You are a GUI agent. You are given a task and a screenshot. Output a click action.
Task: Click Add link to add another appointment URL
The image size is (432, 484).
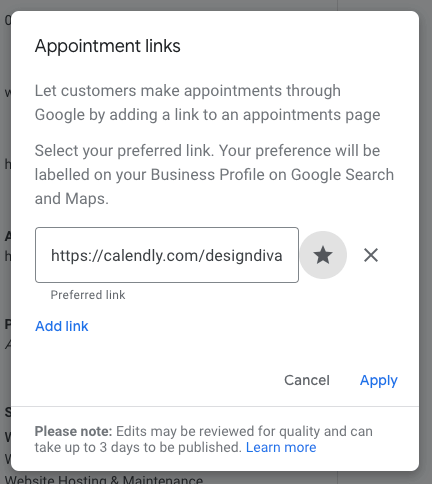62,326
